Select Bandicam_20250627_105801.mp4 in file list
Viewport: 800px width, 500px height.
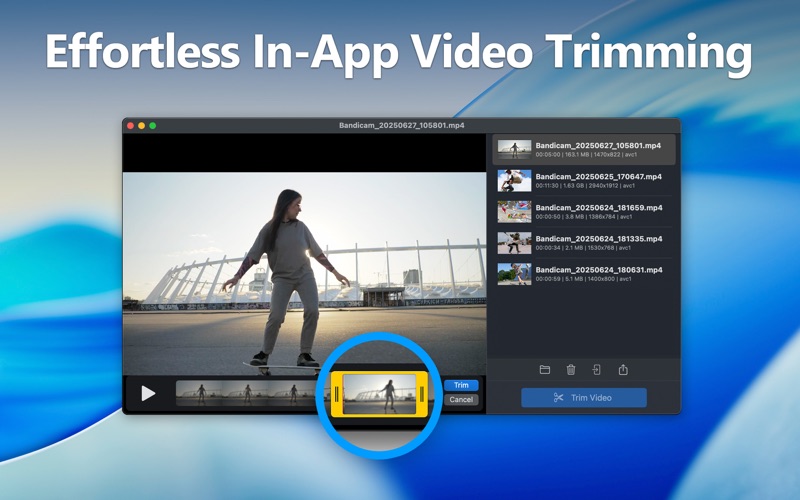[x=584, y=149]
